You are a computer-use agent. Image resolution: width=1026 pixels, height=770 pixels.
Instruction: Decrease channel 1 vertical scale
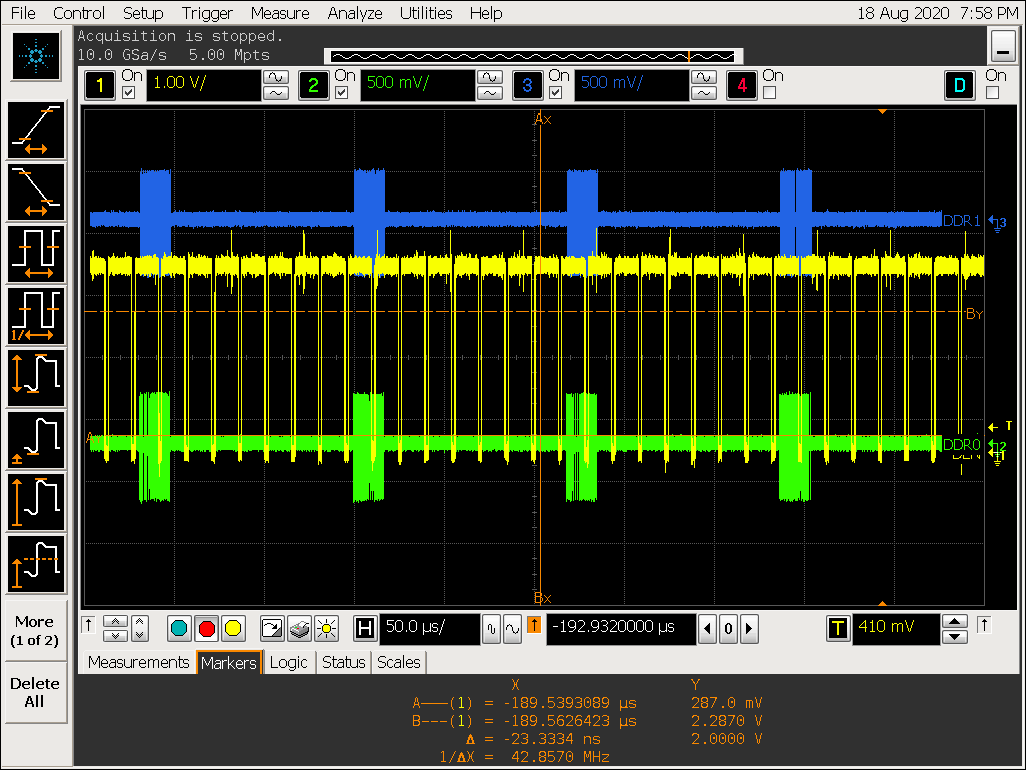(276, 93)
